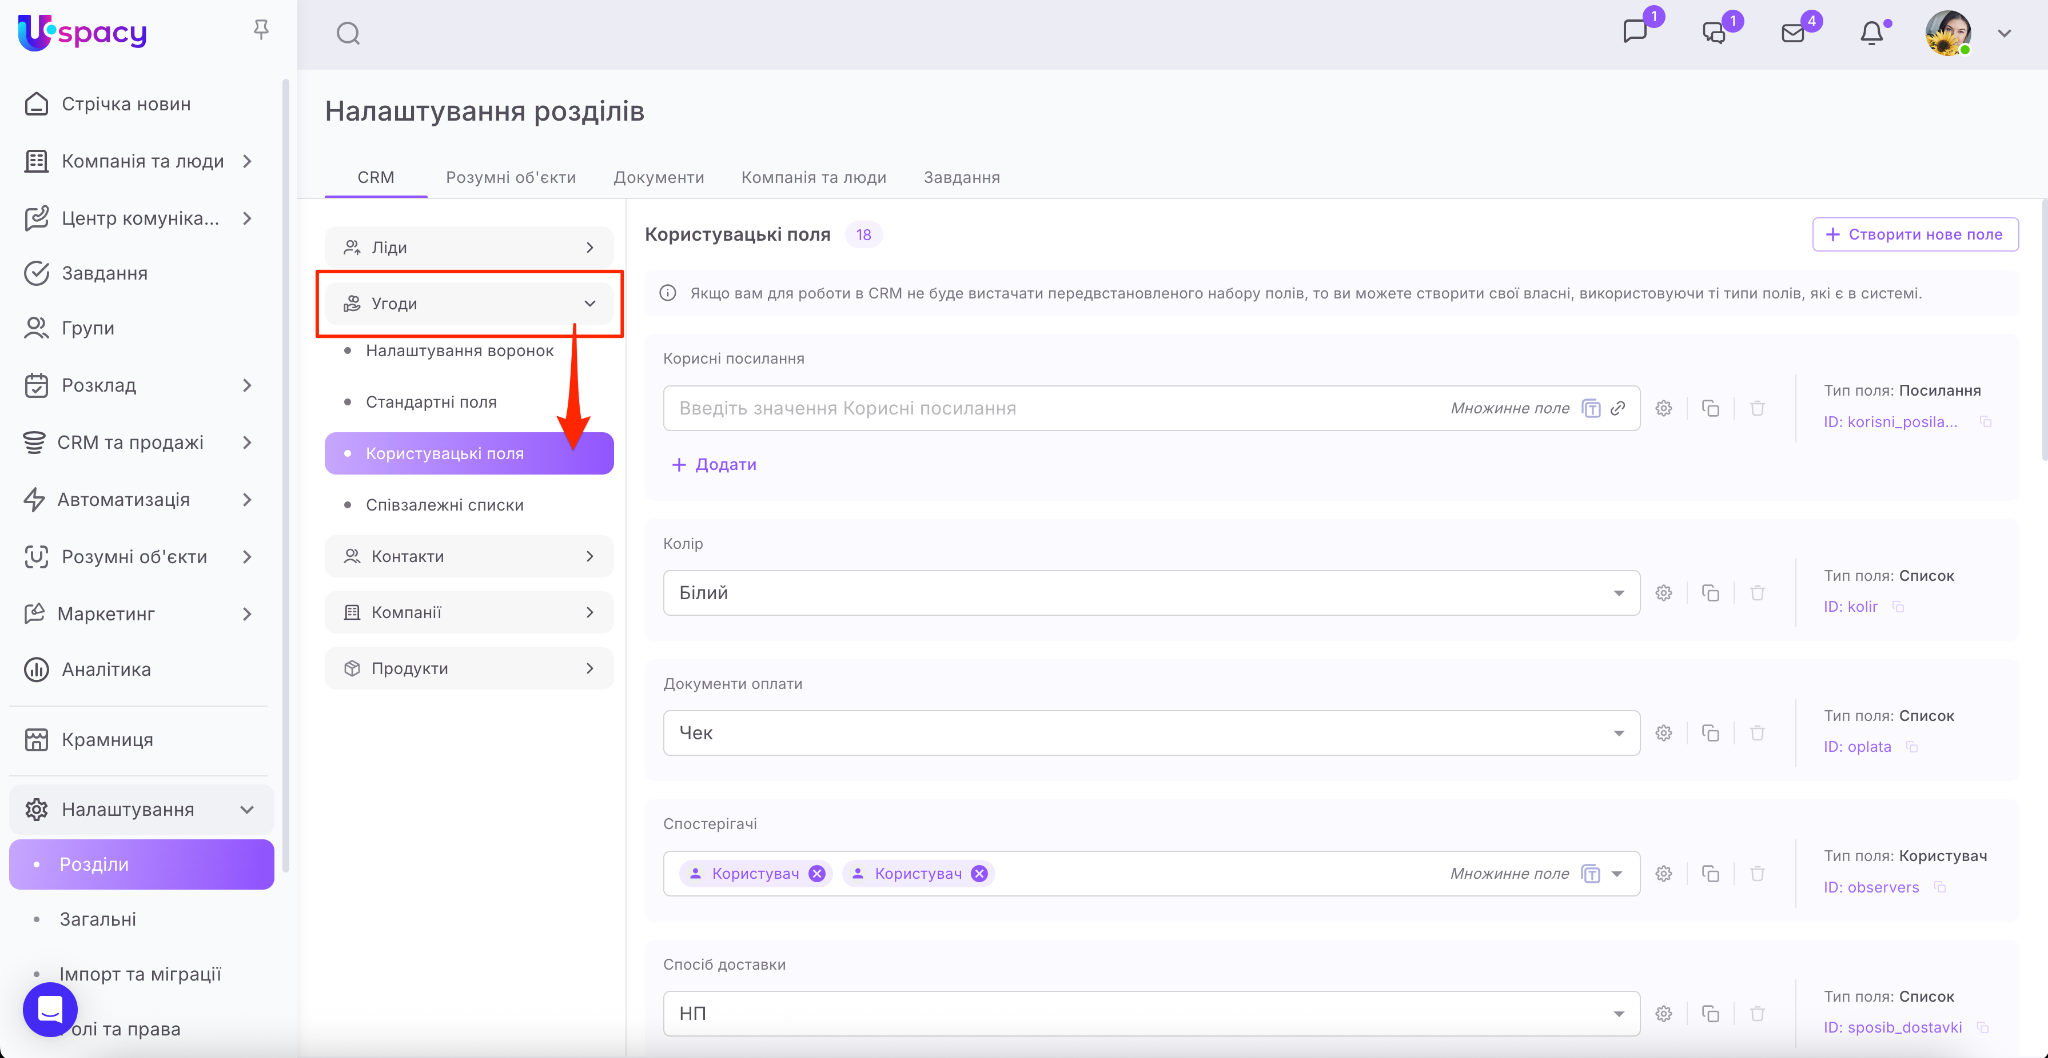Click the search magnifier icon
Image resolution: width=2048 pixels, height=1058 pixels.
[x=348, y=34]
